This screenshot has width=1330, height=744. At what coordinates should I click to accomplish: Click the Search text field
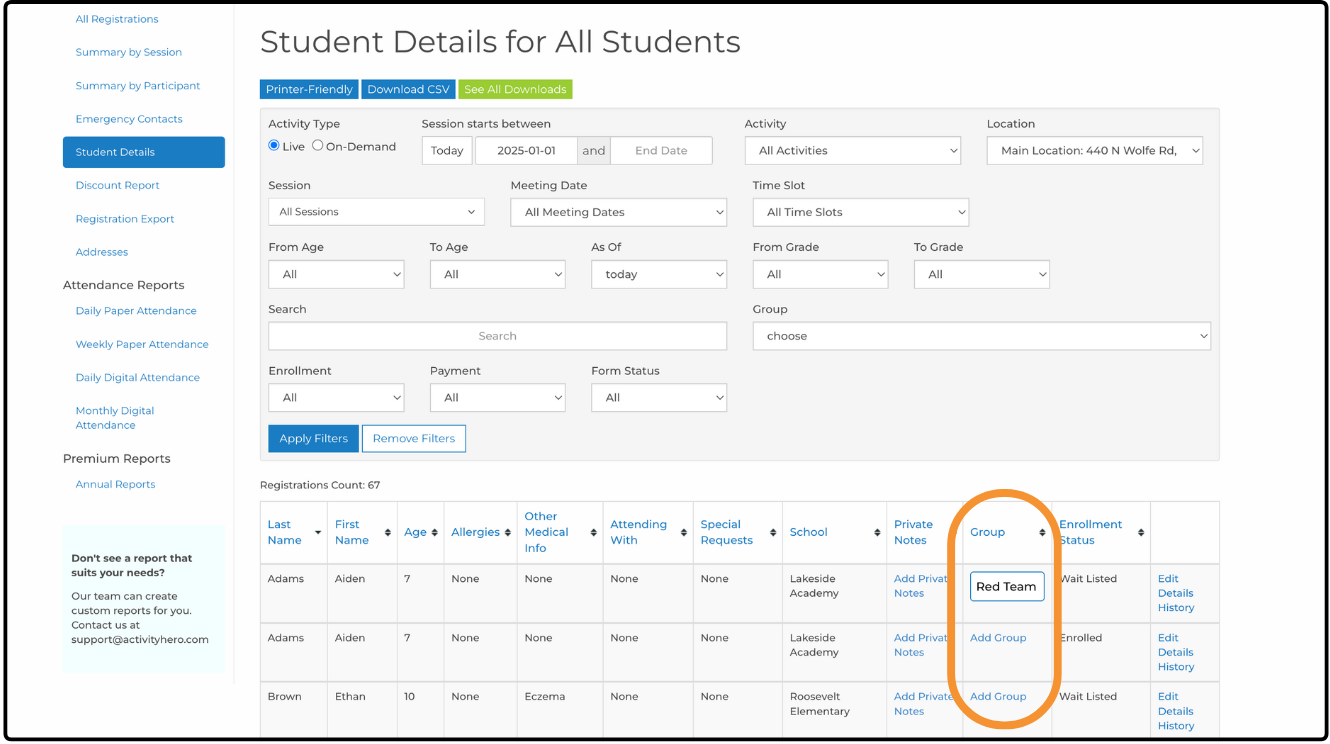coord(498,336)
